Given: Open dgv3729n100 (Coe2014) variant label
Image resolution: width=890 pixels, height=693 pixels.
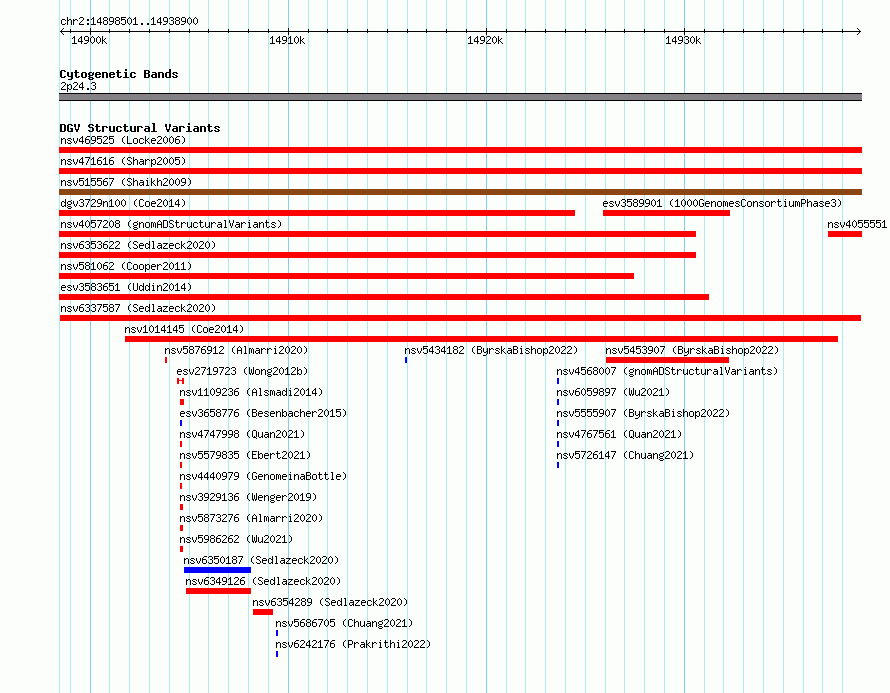Looking at the screenshot, I should click(x=123, y=203).
